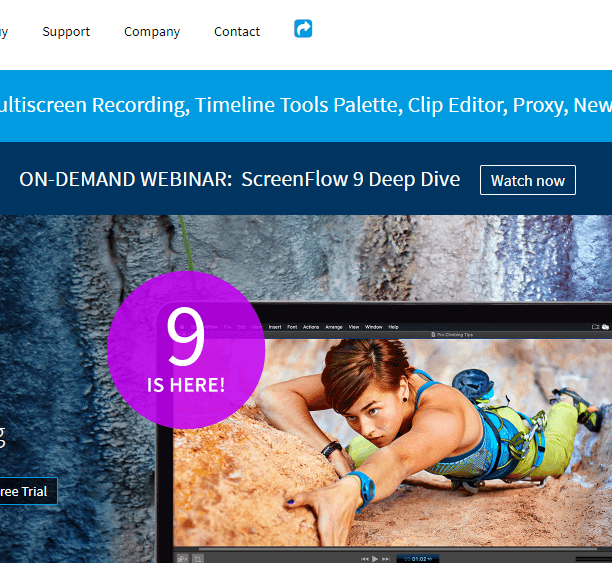Click the Watch now button
This screenshot has height=563, width=612.
[528, 180]
